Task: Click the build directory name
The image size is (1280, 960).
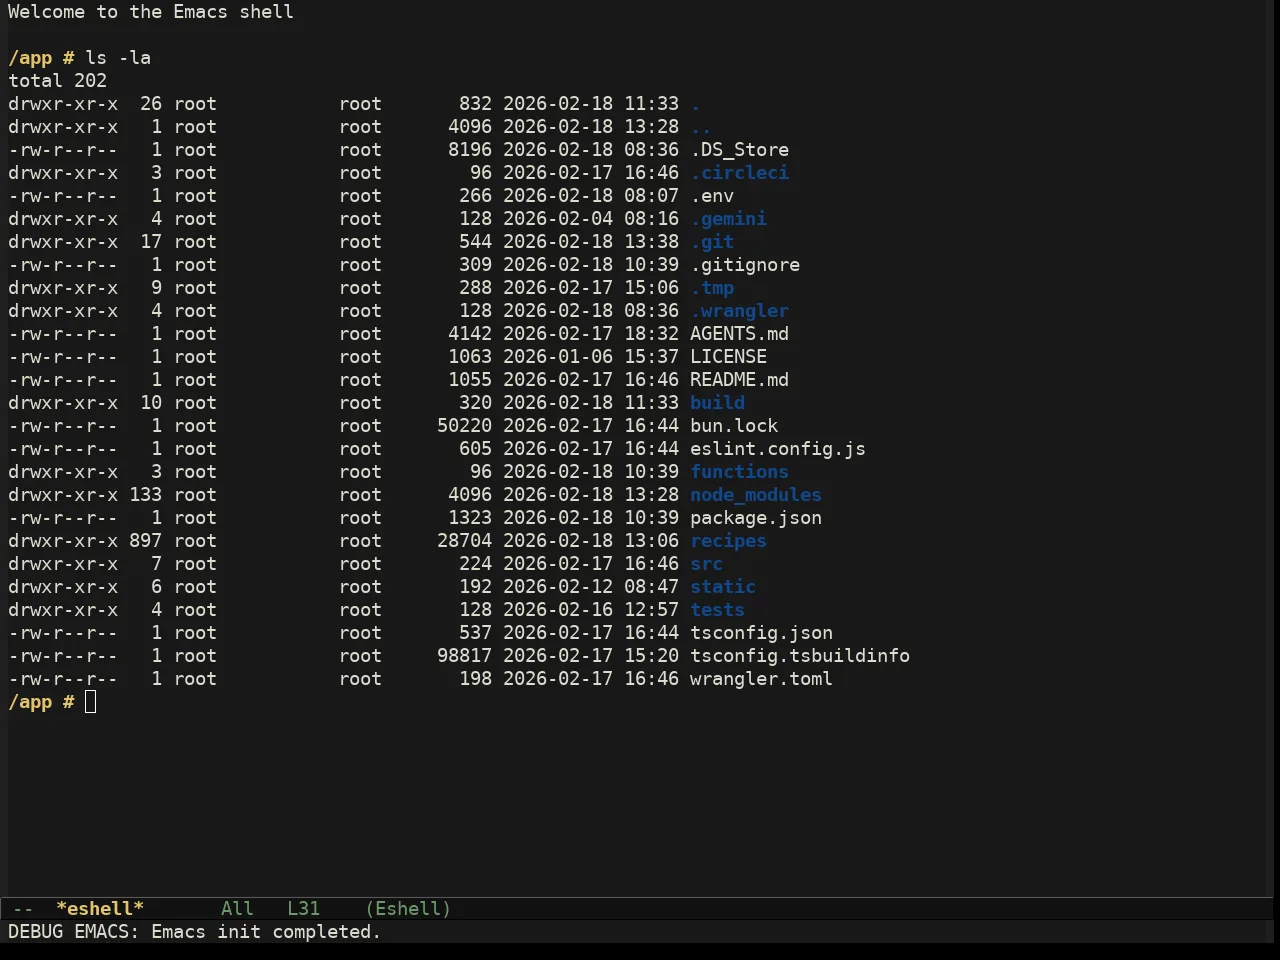Action: [x=717, y=402]
